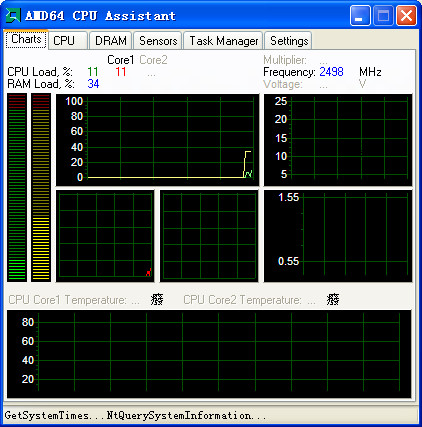Click the Core1 load chart with red trace
The width and height of the screenshot is (422, 427).
pyautogui.click(x=105, y=236)
